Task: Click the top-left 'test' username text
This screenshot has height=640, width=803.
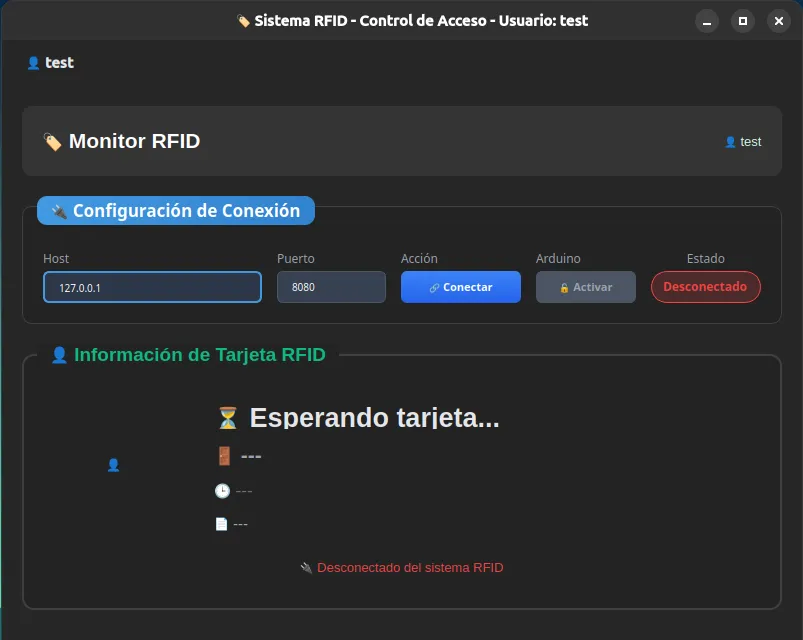Action: click(x=59, y=62)
